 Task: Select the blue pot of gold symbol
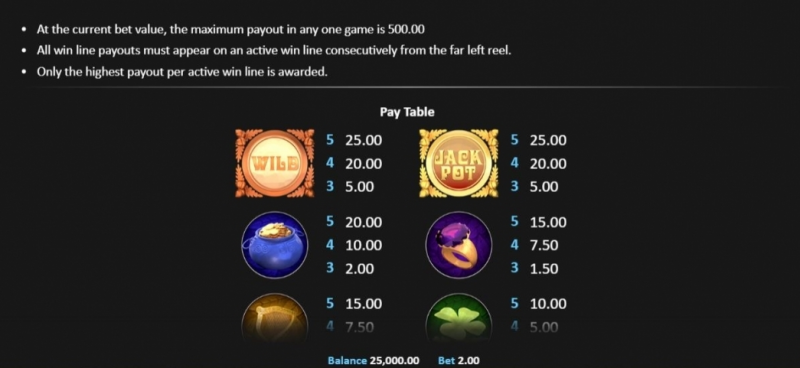[275, 245]
